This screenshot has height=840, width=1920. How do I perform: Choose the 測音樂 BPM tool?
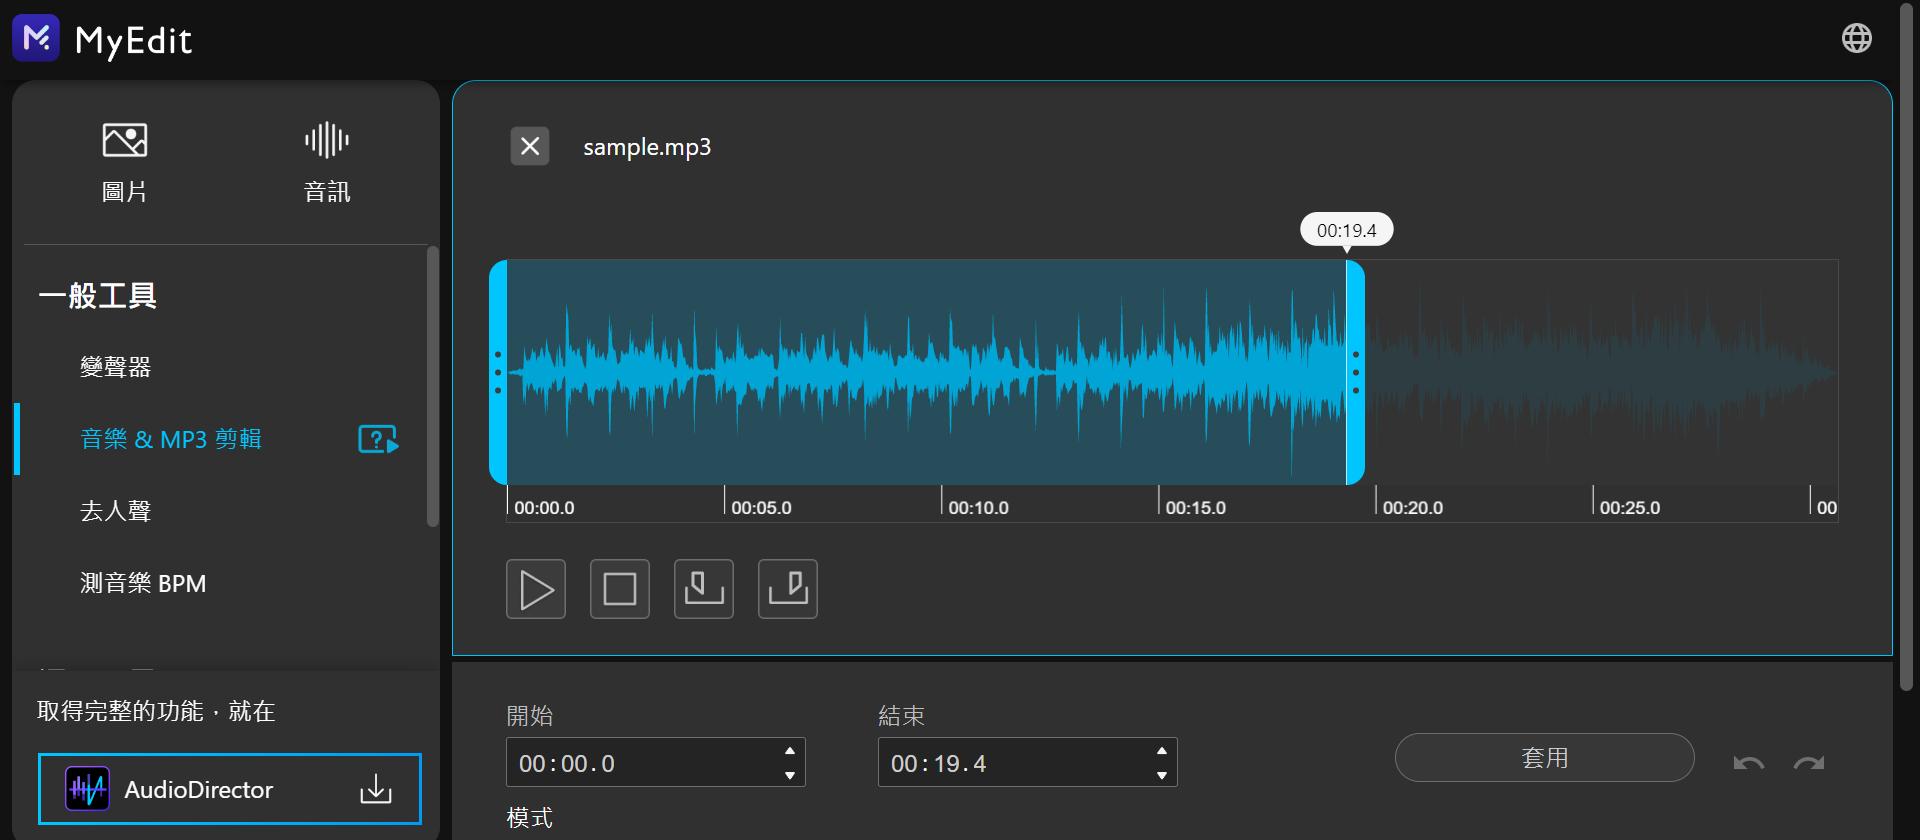[143, 583]
